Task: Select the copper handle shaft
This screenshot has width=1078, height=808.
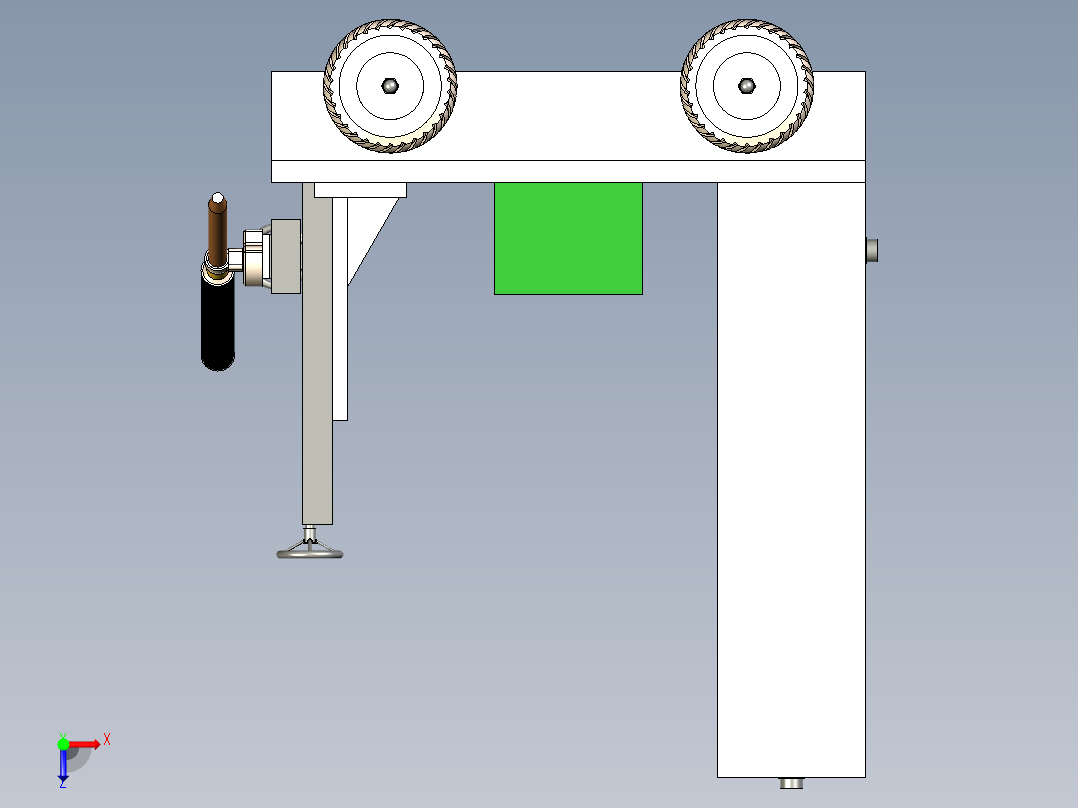Action: 216,230
